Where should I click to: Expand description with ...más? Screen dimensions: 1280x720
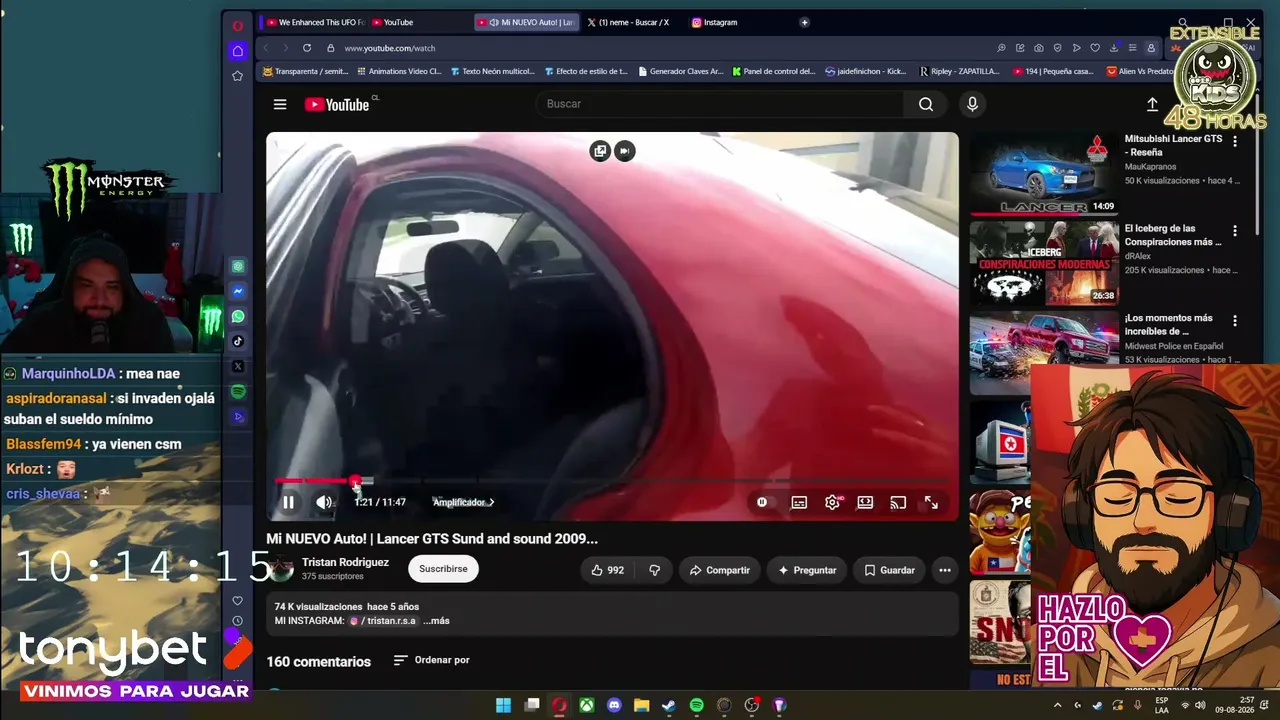point(436,621)
